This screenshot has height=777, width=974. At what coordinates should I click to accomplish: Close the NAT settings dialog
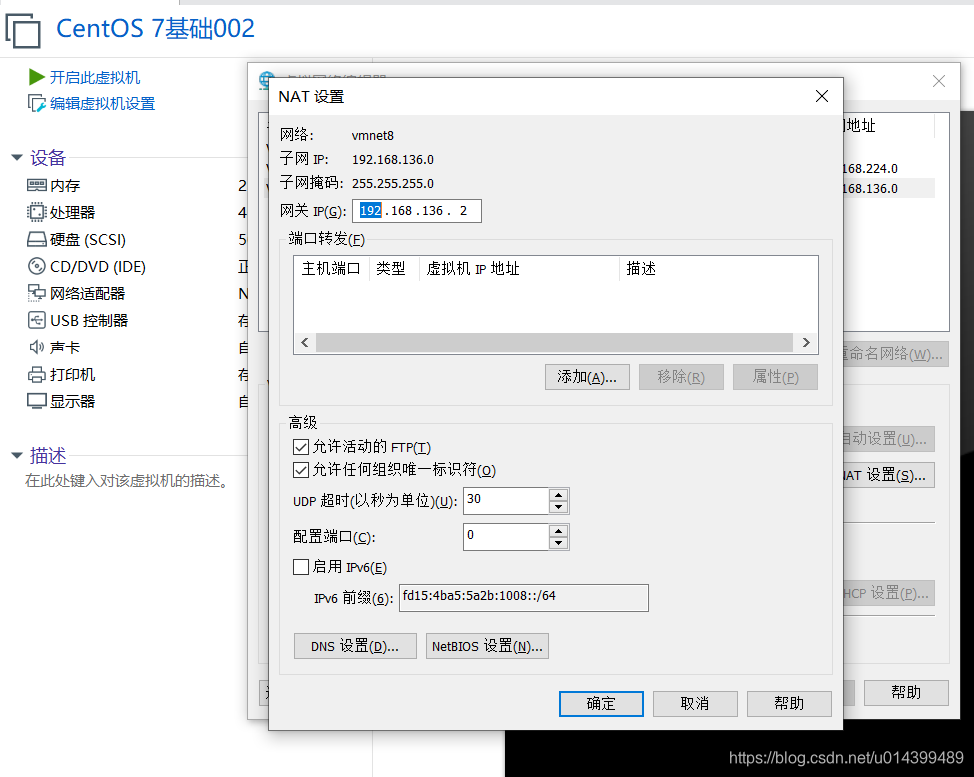[821, 96]
